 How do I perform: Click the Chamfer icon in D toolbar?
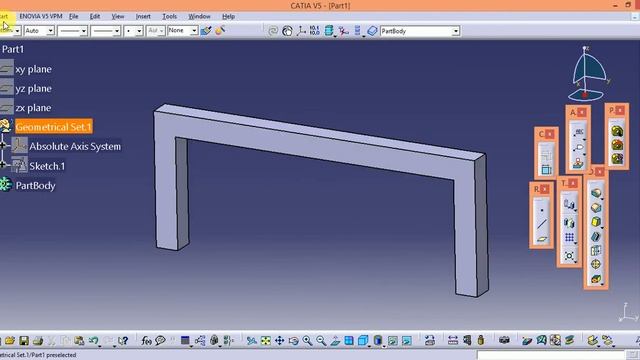596,208
